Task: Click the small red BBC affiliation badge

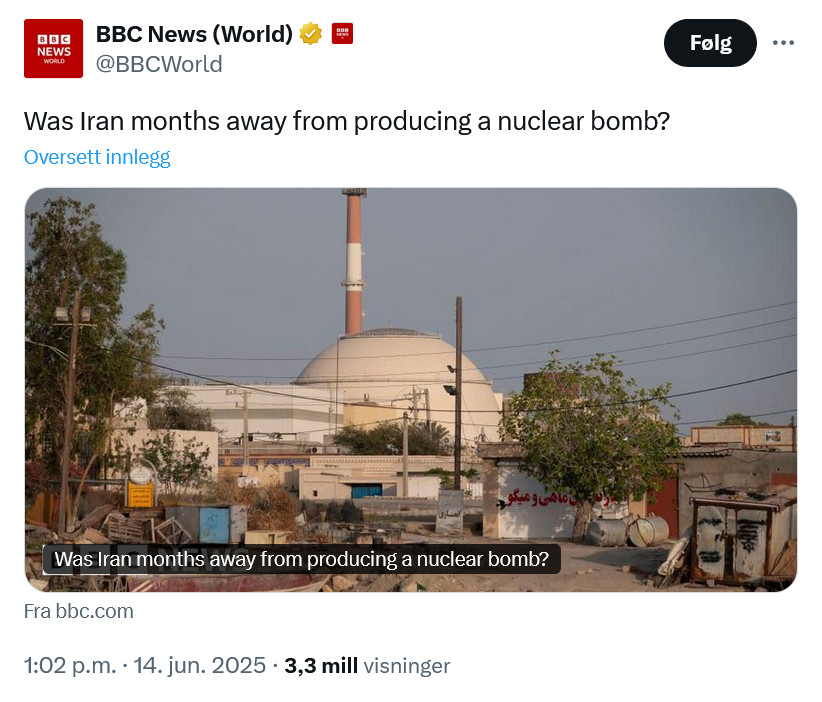Action: coord(342,34)
